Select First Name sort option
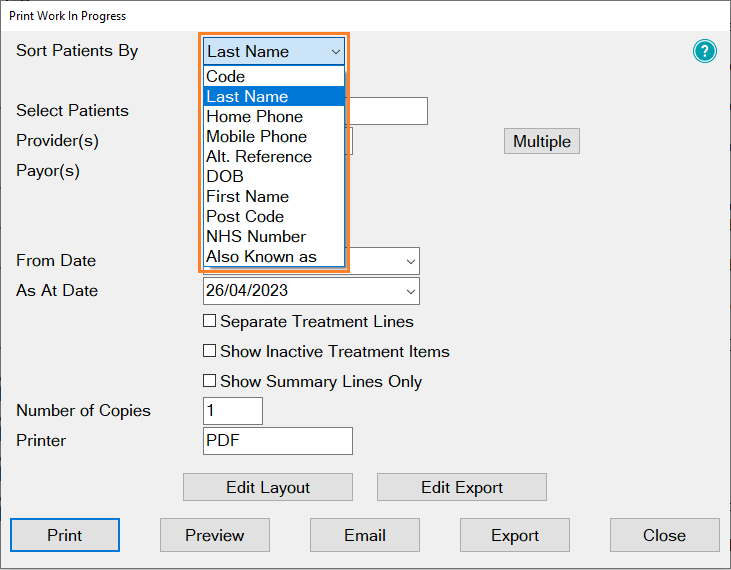The width and height of the screenshot is (731, 570). pyautogui.click(x=274, y=197)
